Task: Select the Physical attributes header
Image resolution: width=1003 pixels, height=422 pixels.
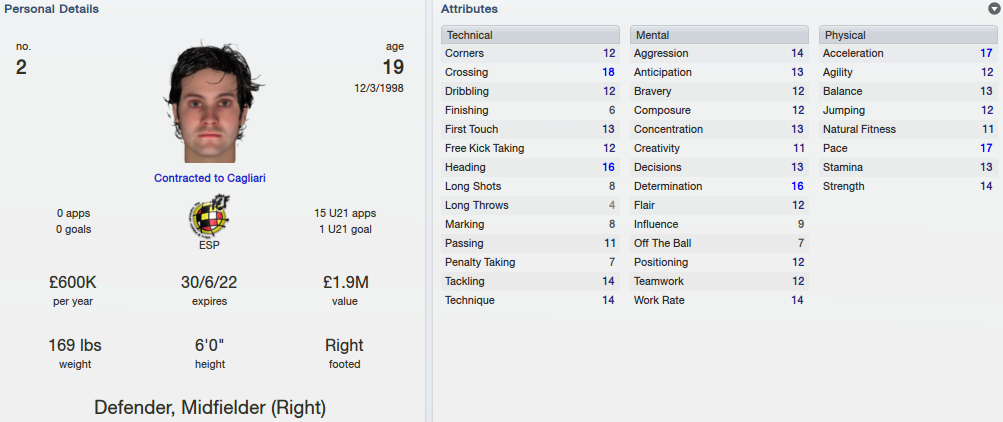Action: (x=908, y=35)
